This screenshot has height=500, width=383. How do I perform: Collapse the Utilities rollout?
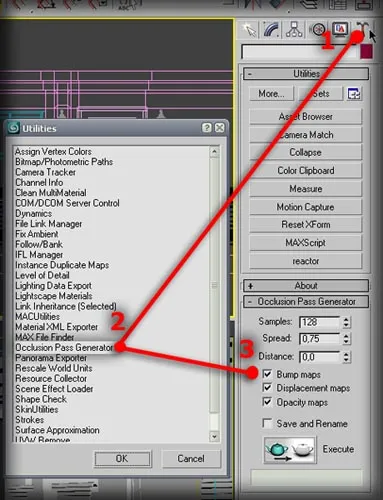coord(306,74)
